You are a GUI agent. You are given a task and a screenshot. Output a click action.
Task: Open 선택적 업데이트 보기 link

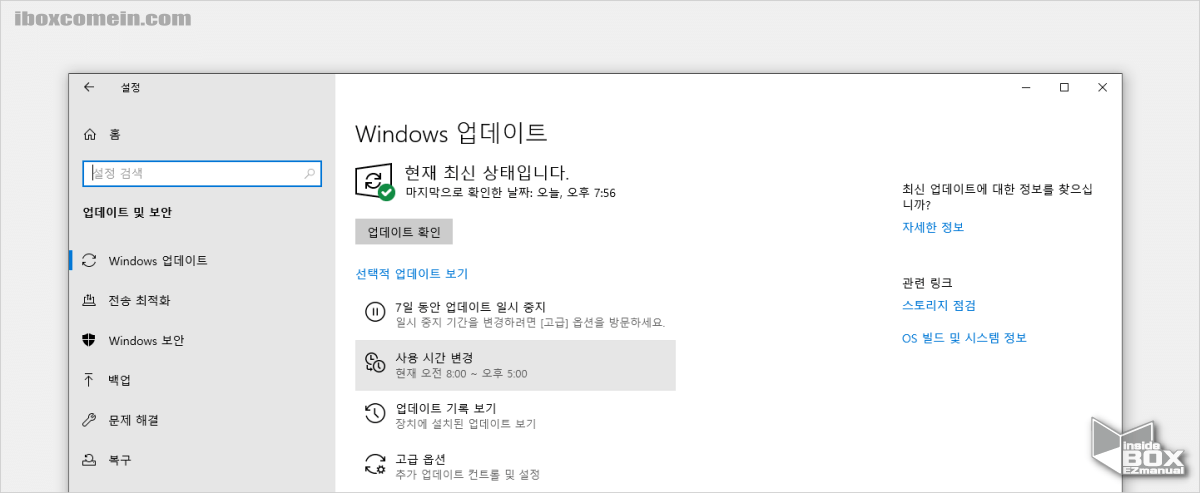(412, 273)
